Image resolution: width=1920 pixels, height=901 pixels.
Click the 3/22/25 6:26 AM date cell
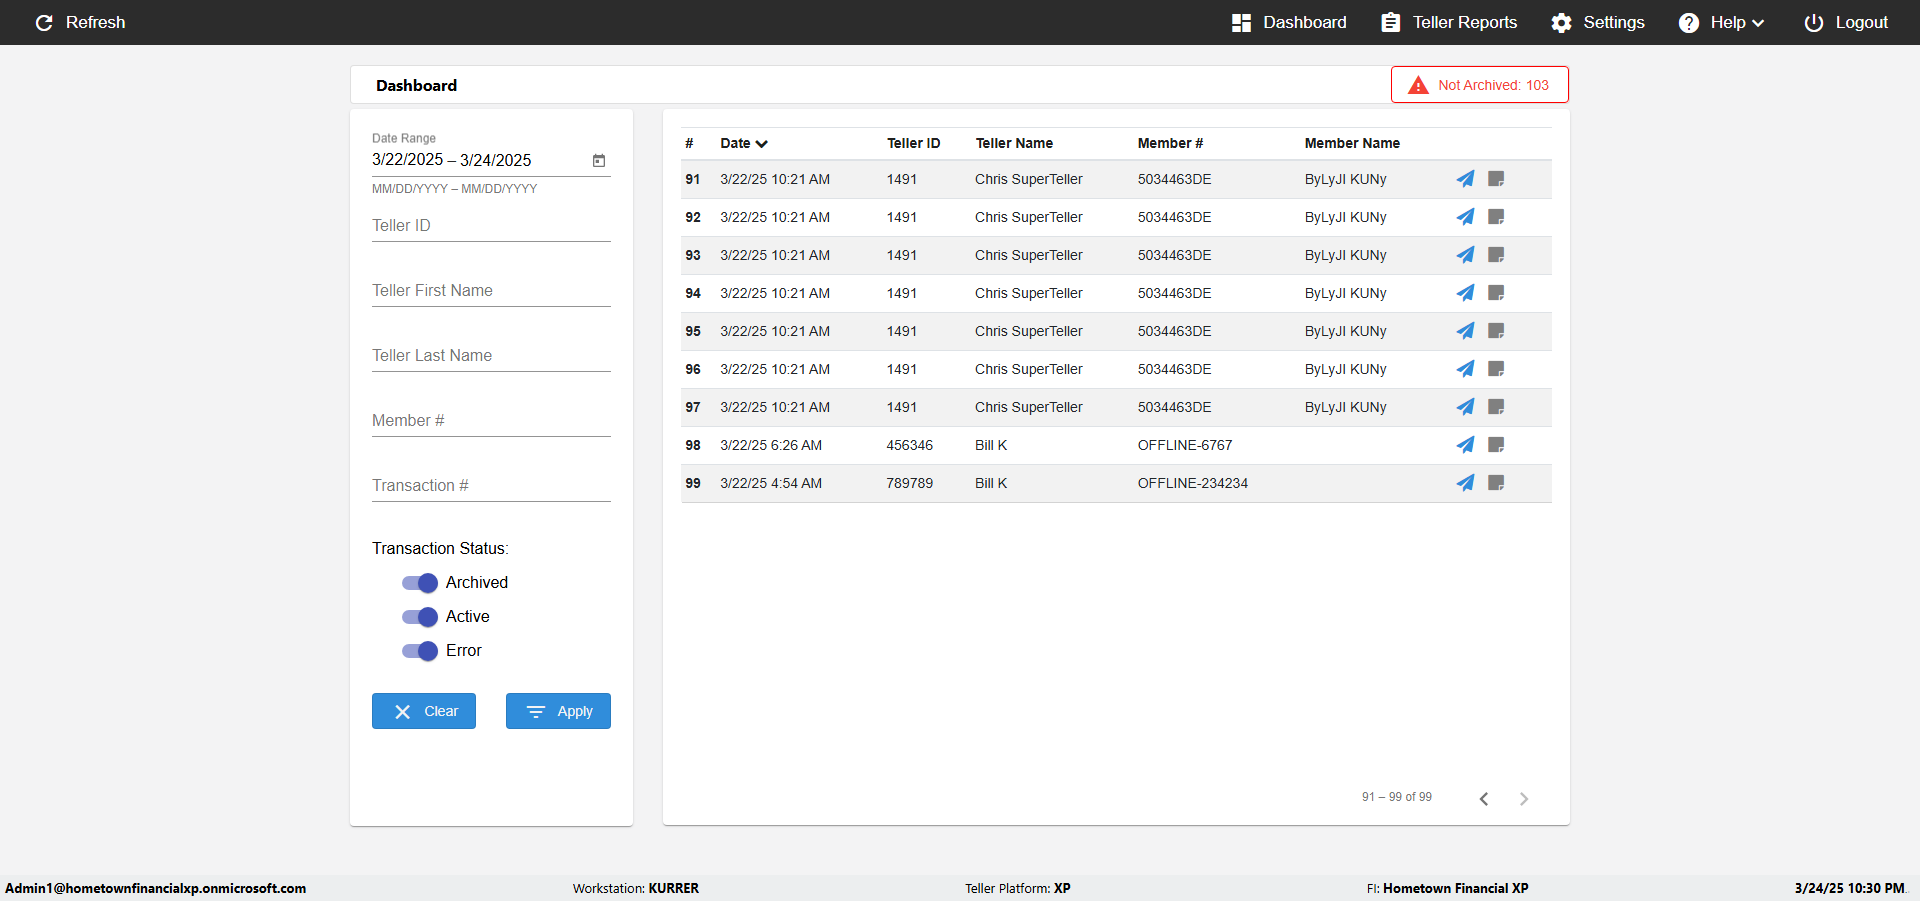tap(771, 445)
